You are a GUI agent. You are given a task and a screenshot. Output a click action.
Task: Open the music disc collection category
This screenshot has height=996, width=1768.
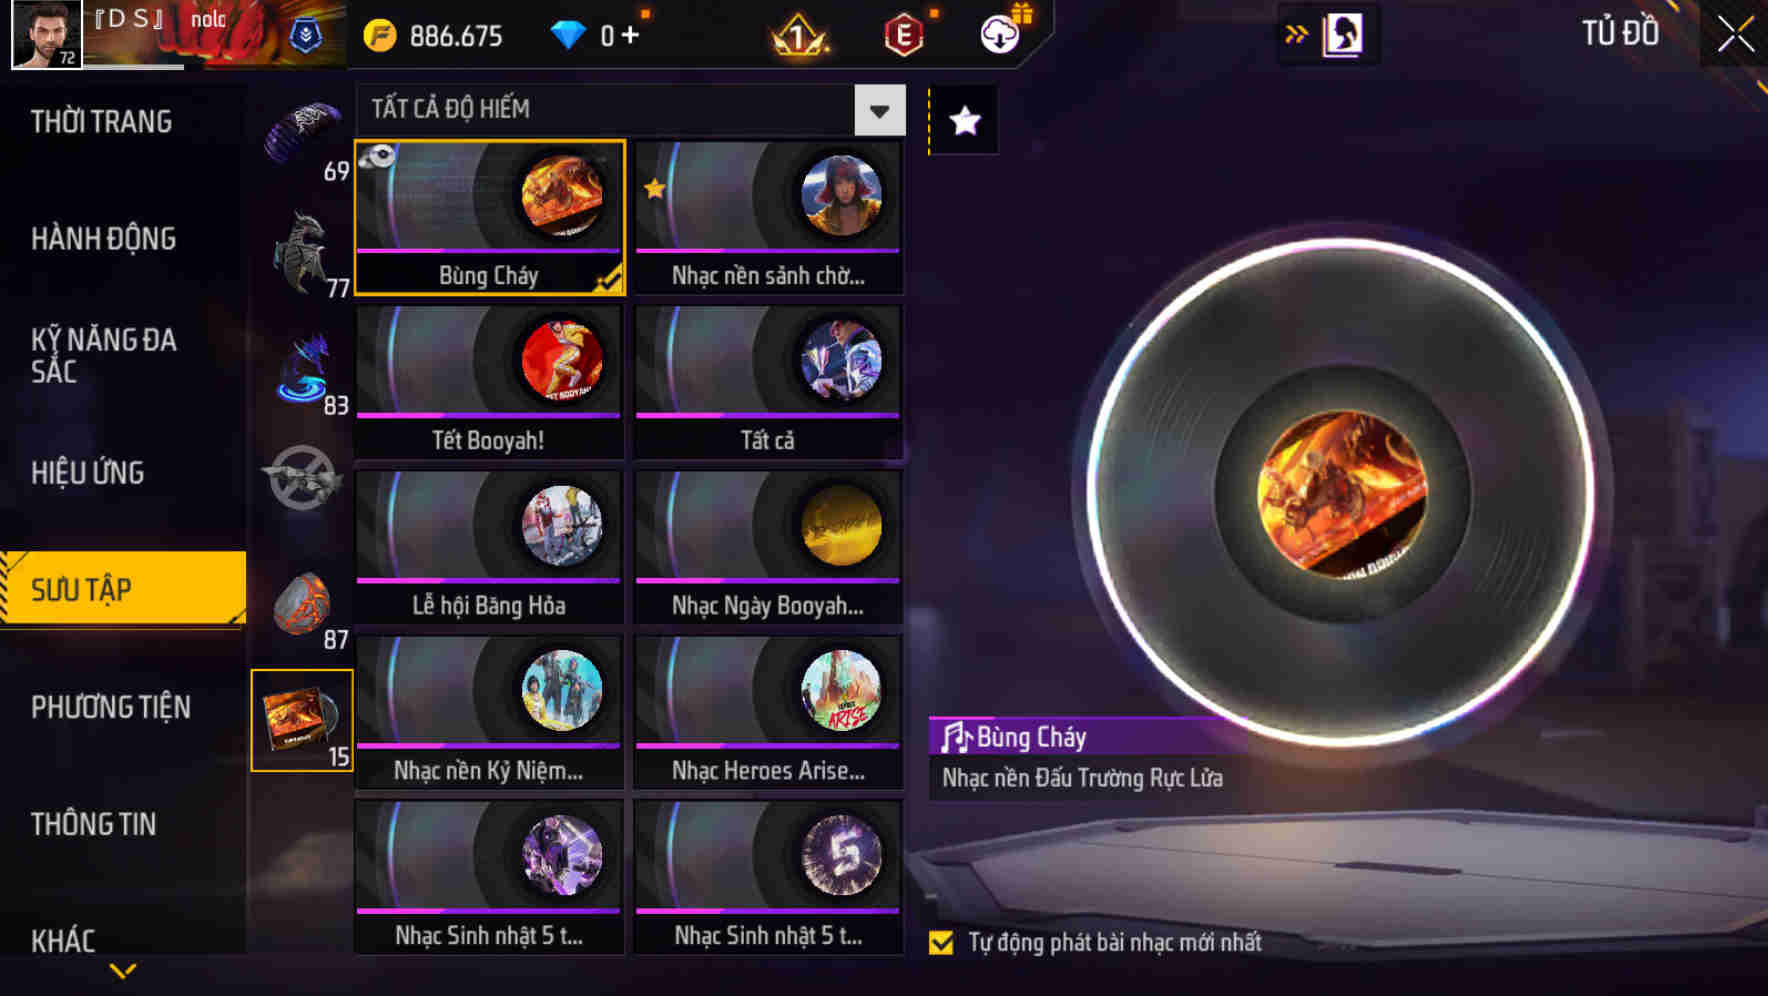click(x=302, y=720)
